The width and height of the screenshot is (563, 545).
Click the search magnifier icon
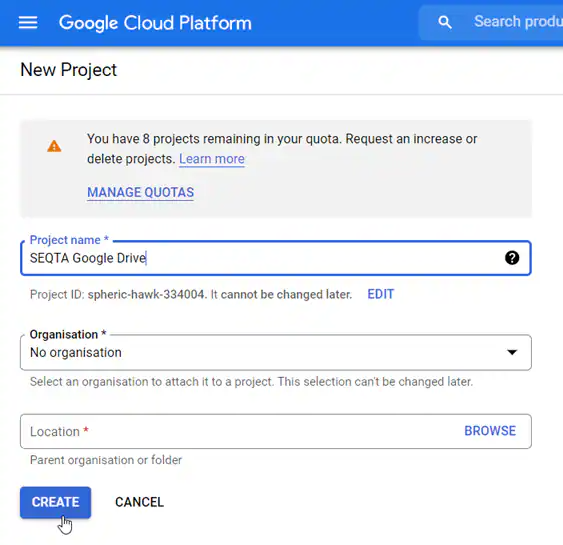point(445,22)
